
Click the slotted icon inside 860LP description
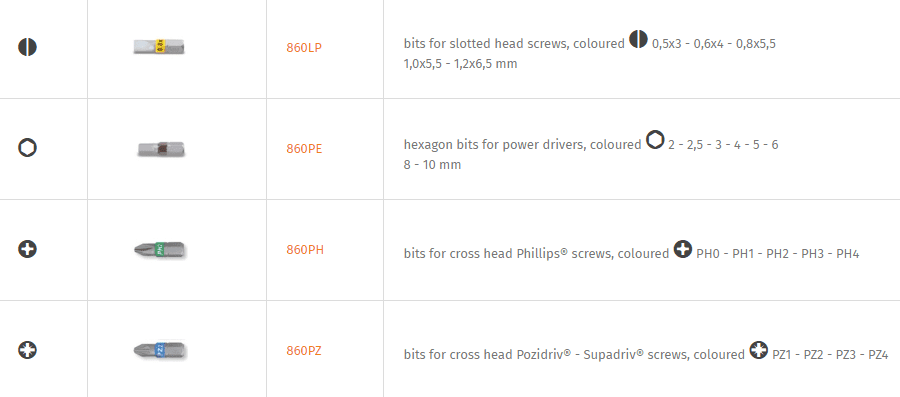pos(638,39)
